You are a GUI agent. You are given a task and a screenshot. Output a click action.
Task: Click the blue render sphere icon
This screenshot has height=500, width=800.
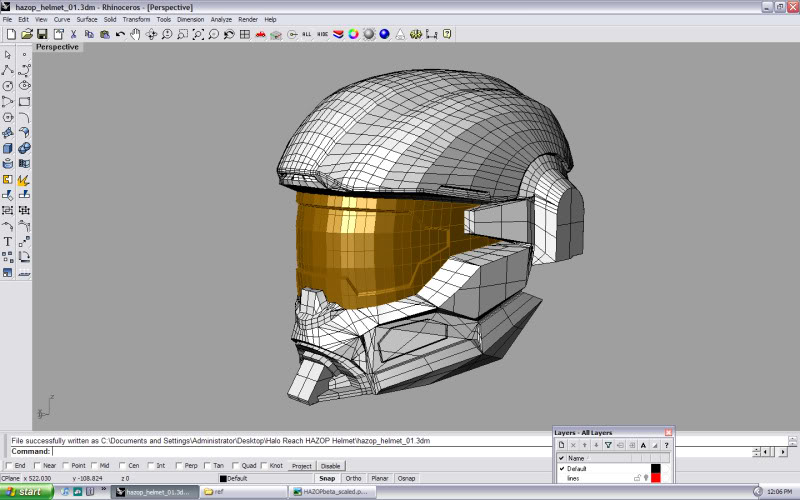[x=385, y=34]
